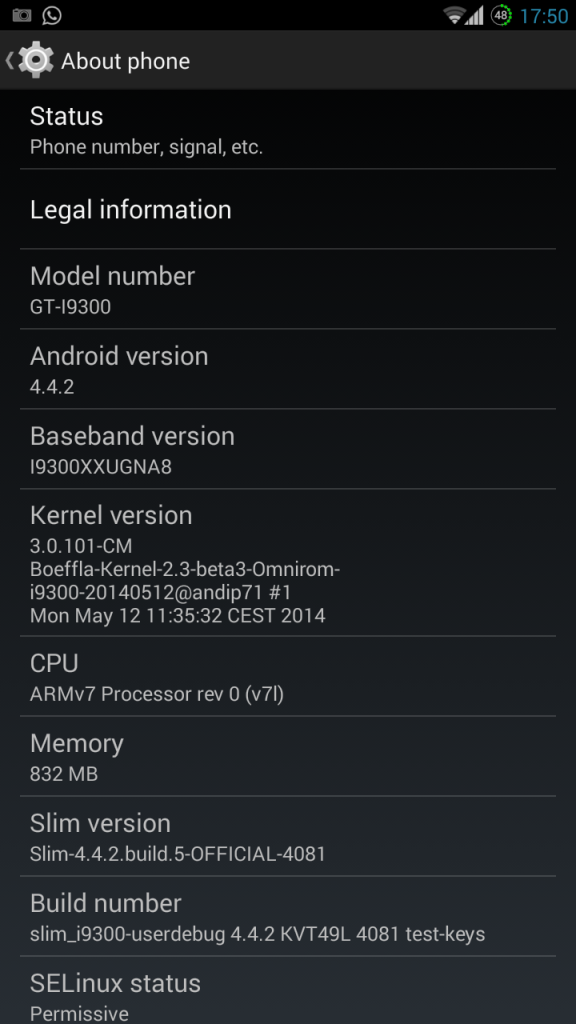Tap the Build number row
This screenshot has width=576, height=1024.
(287, 917)
